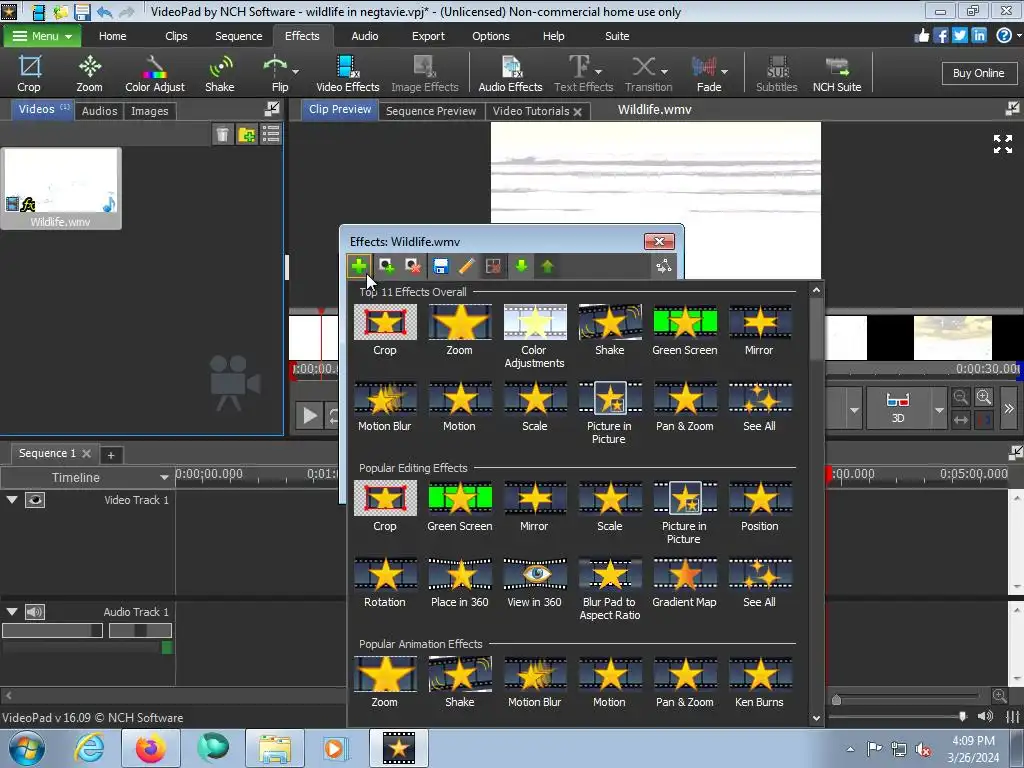Move effect up with green up arrow

[547, 266]
